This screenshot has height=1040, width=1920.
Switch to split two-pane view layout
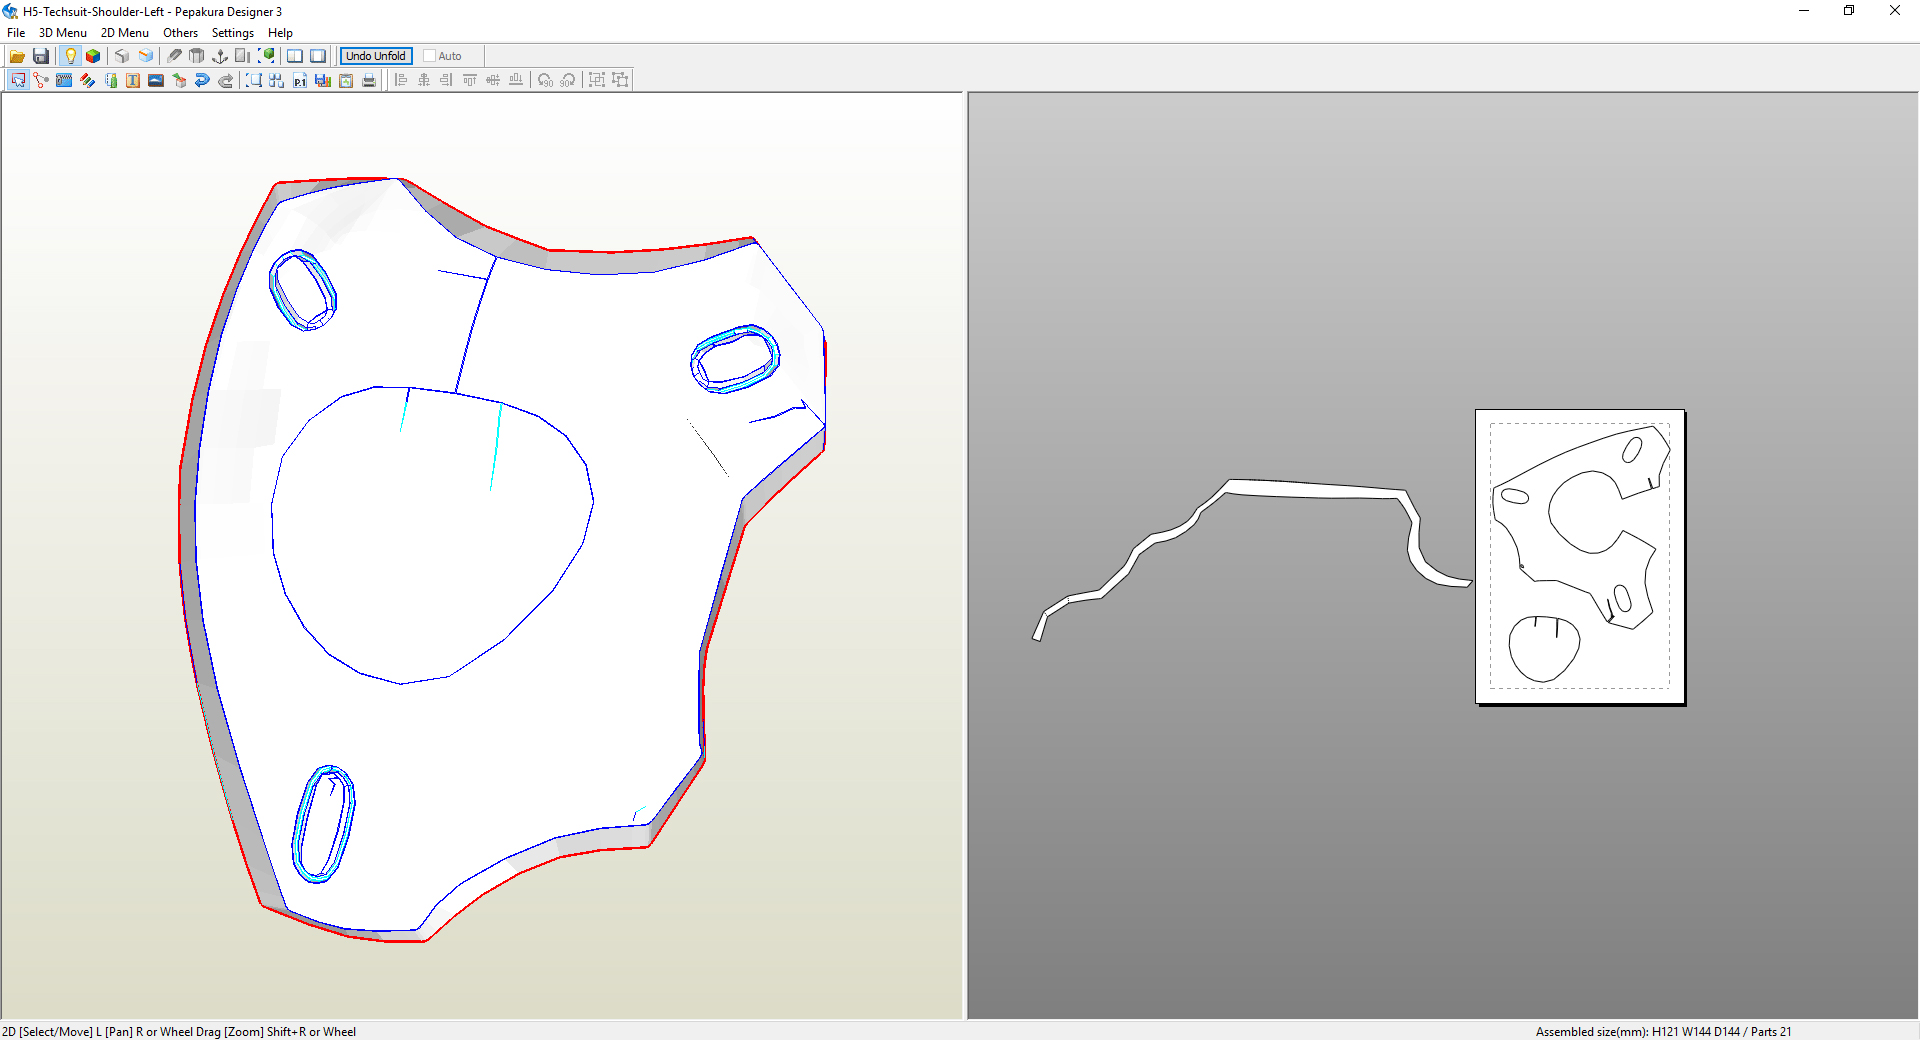tap(295, 56)
